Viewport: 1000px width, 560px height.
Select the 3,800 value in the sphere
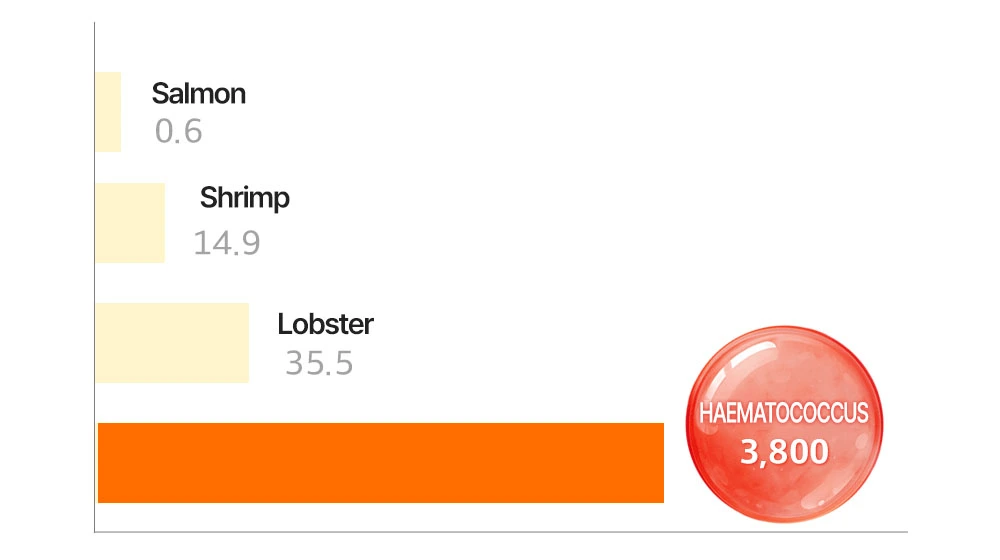785,452
